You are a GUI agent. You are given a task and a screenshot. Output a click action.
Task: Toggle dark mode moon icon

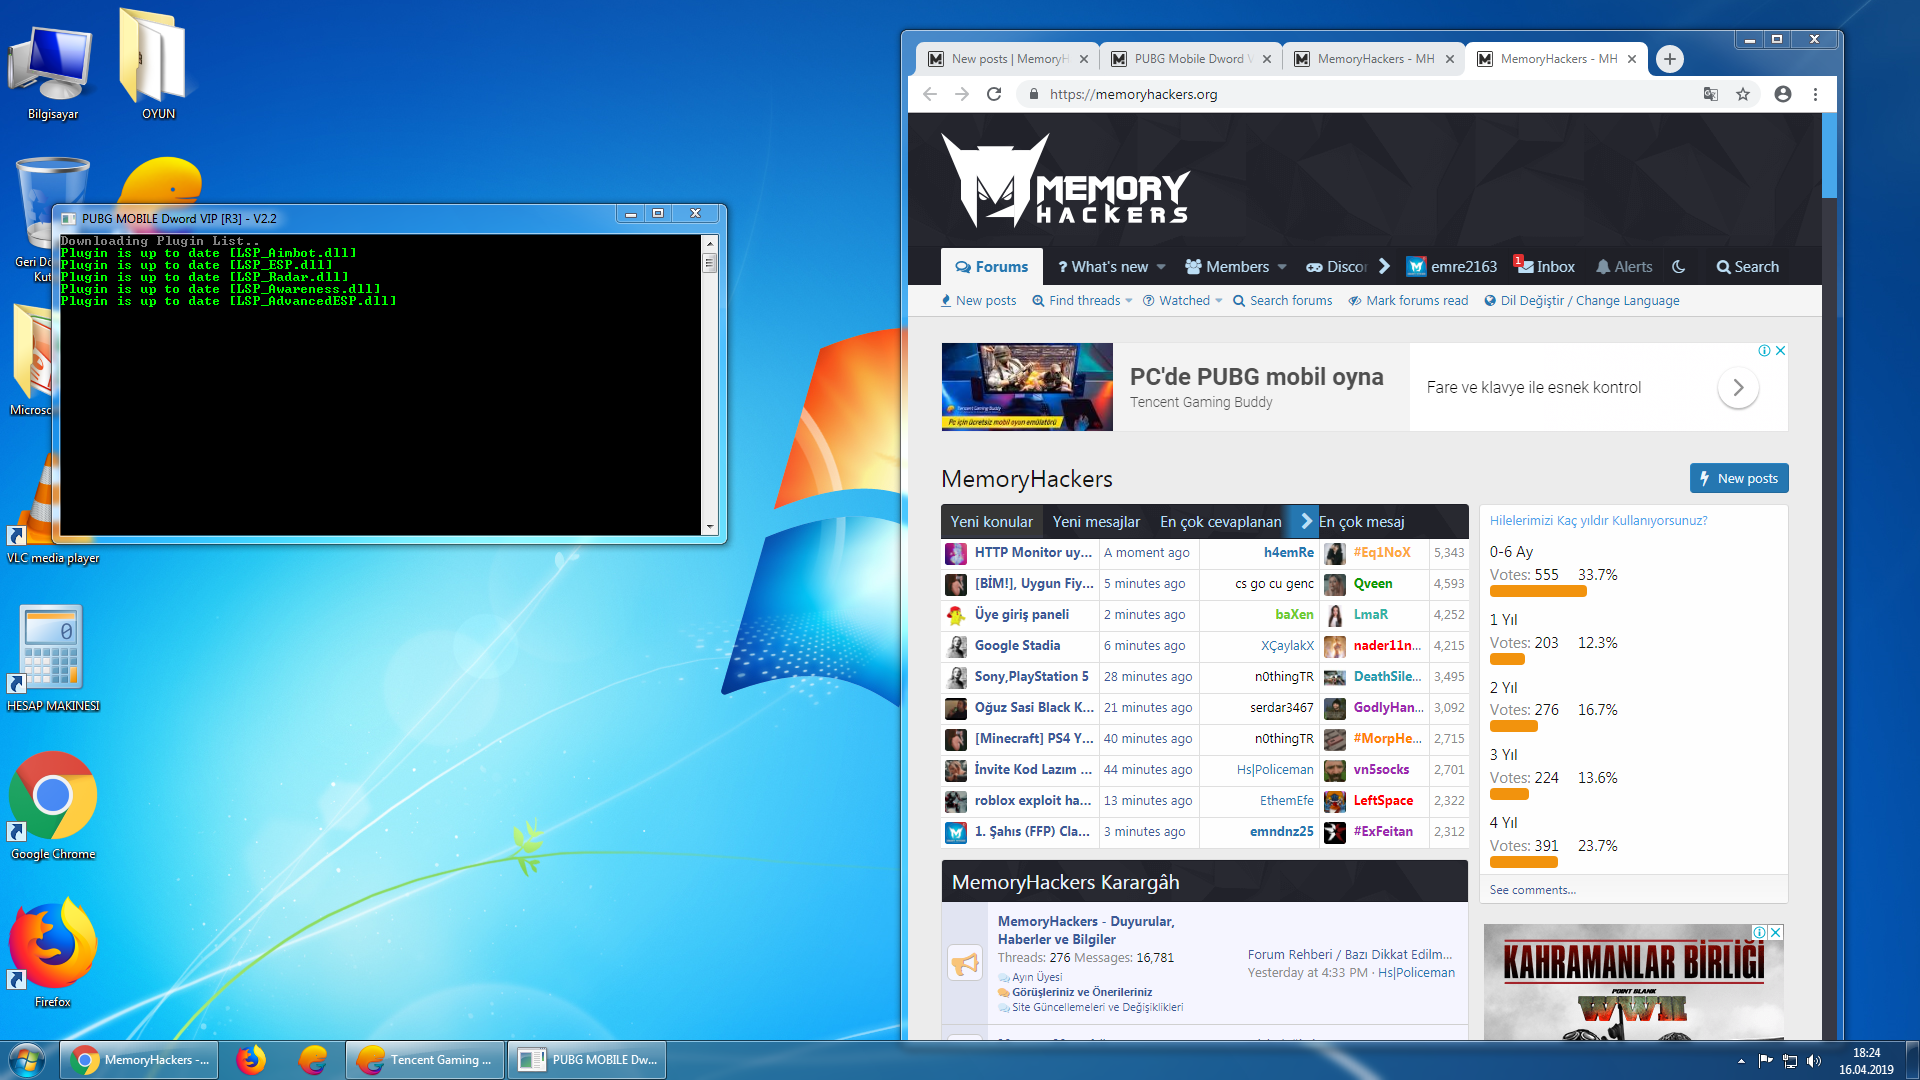tap(1679, 267)
